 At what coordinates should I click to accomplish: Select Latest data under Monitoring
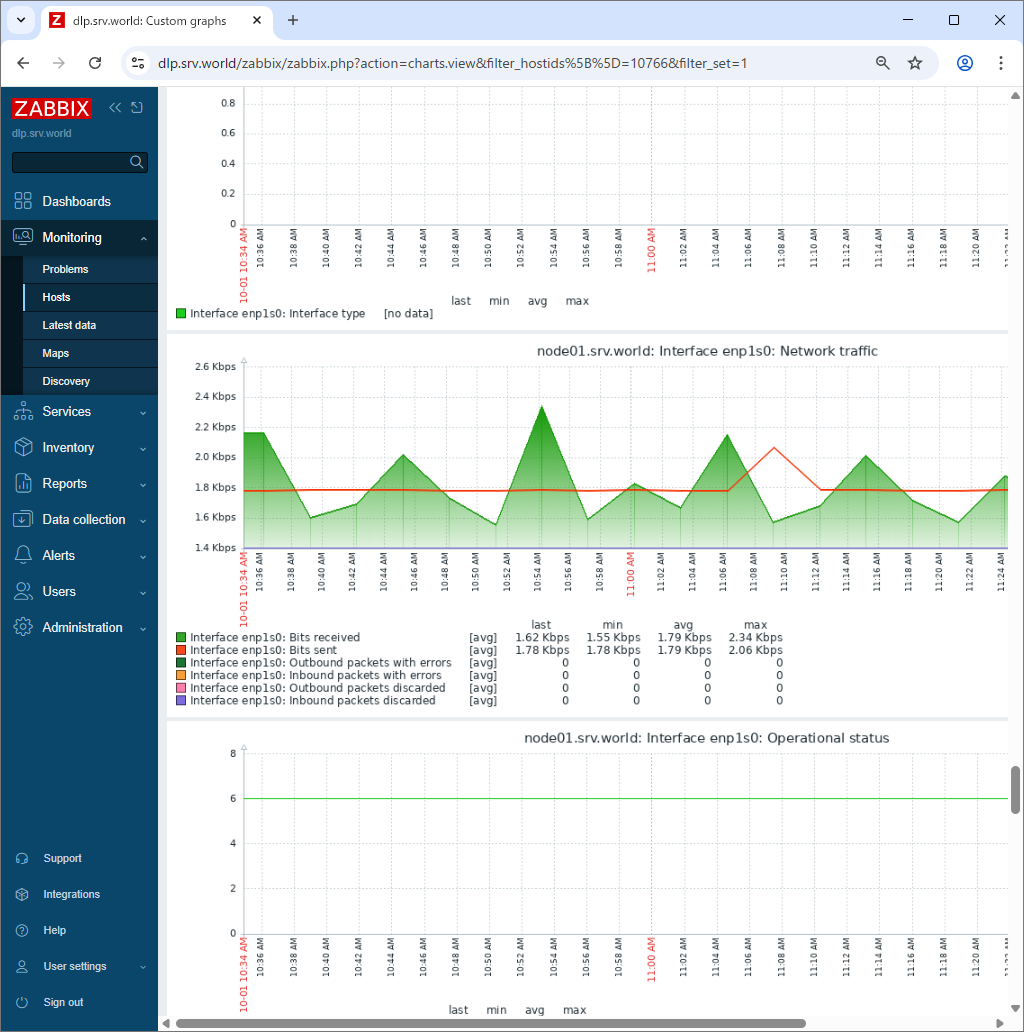point(69,325)
